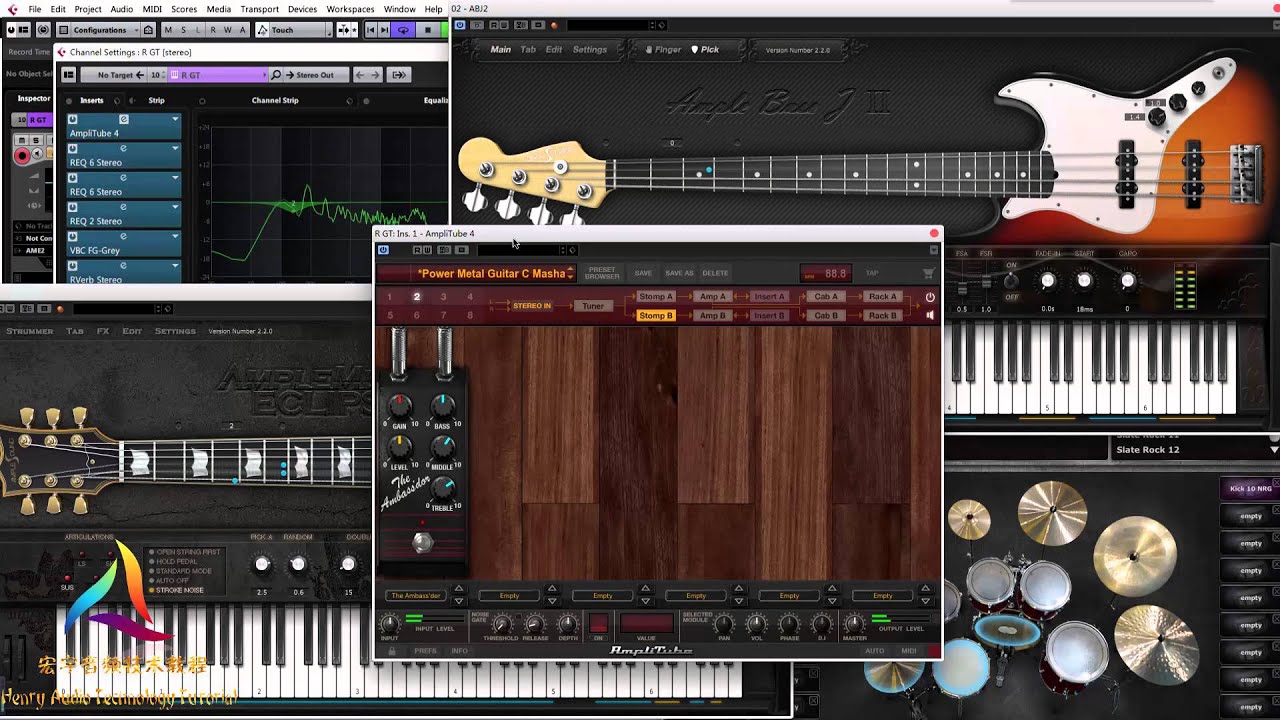Open the Touch automation mode dropdown
Screen dimensions: 1280x720
pos(295,30)
